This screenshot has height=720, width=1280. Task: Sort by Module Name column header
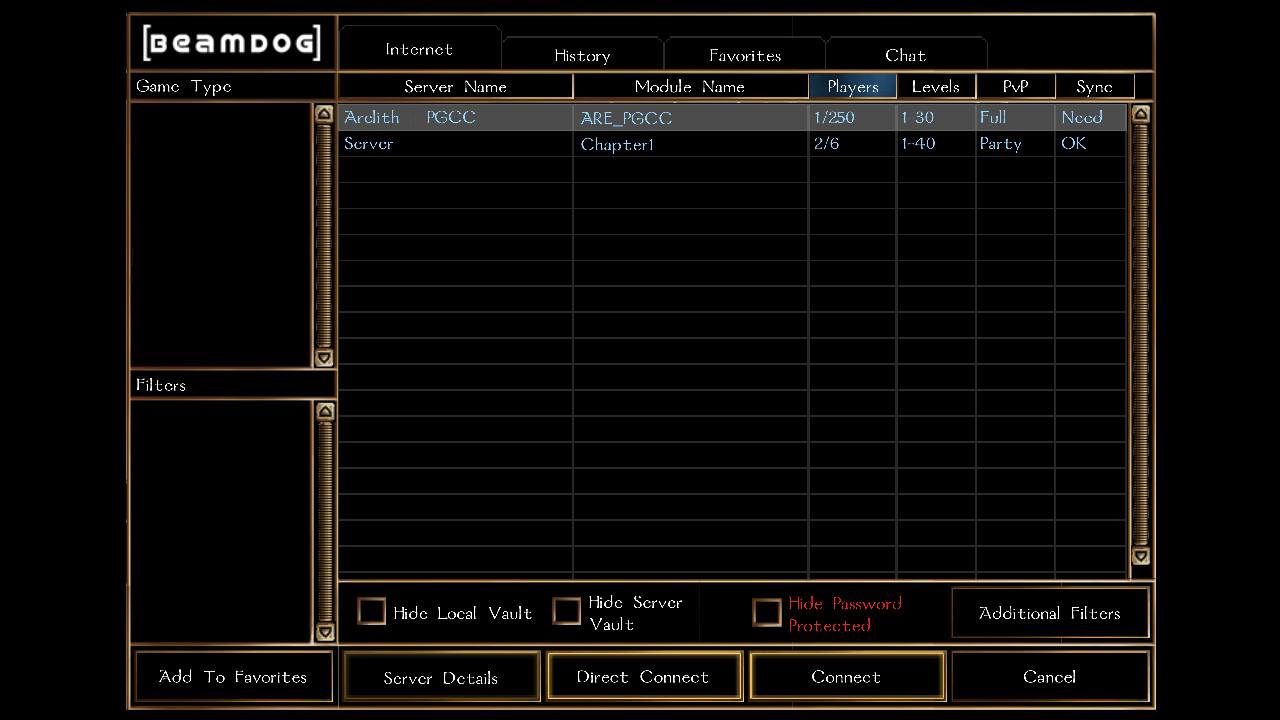(x=690, y=87)
